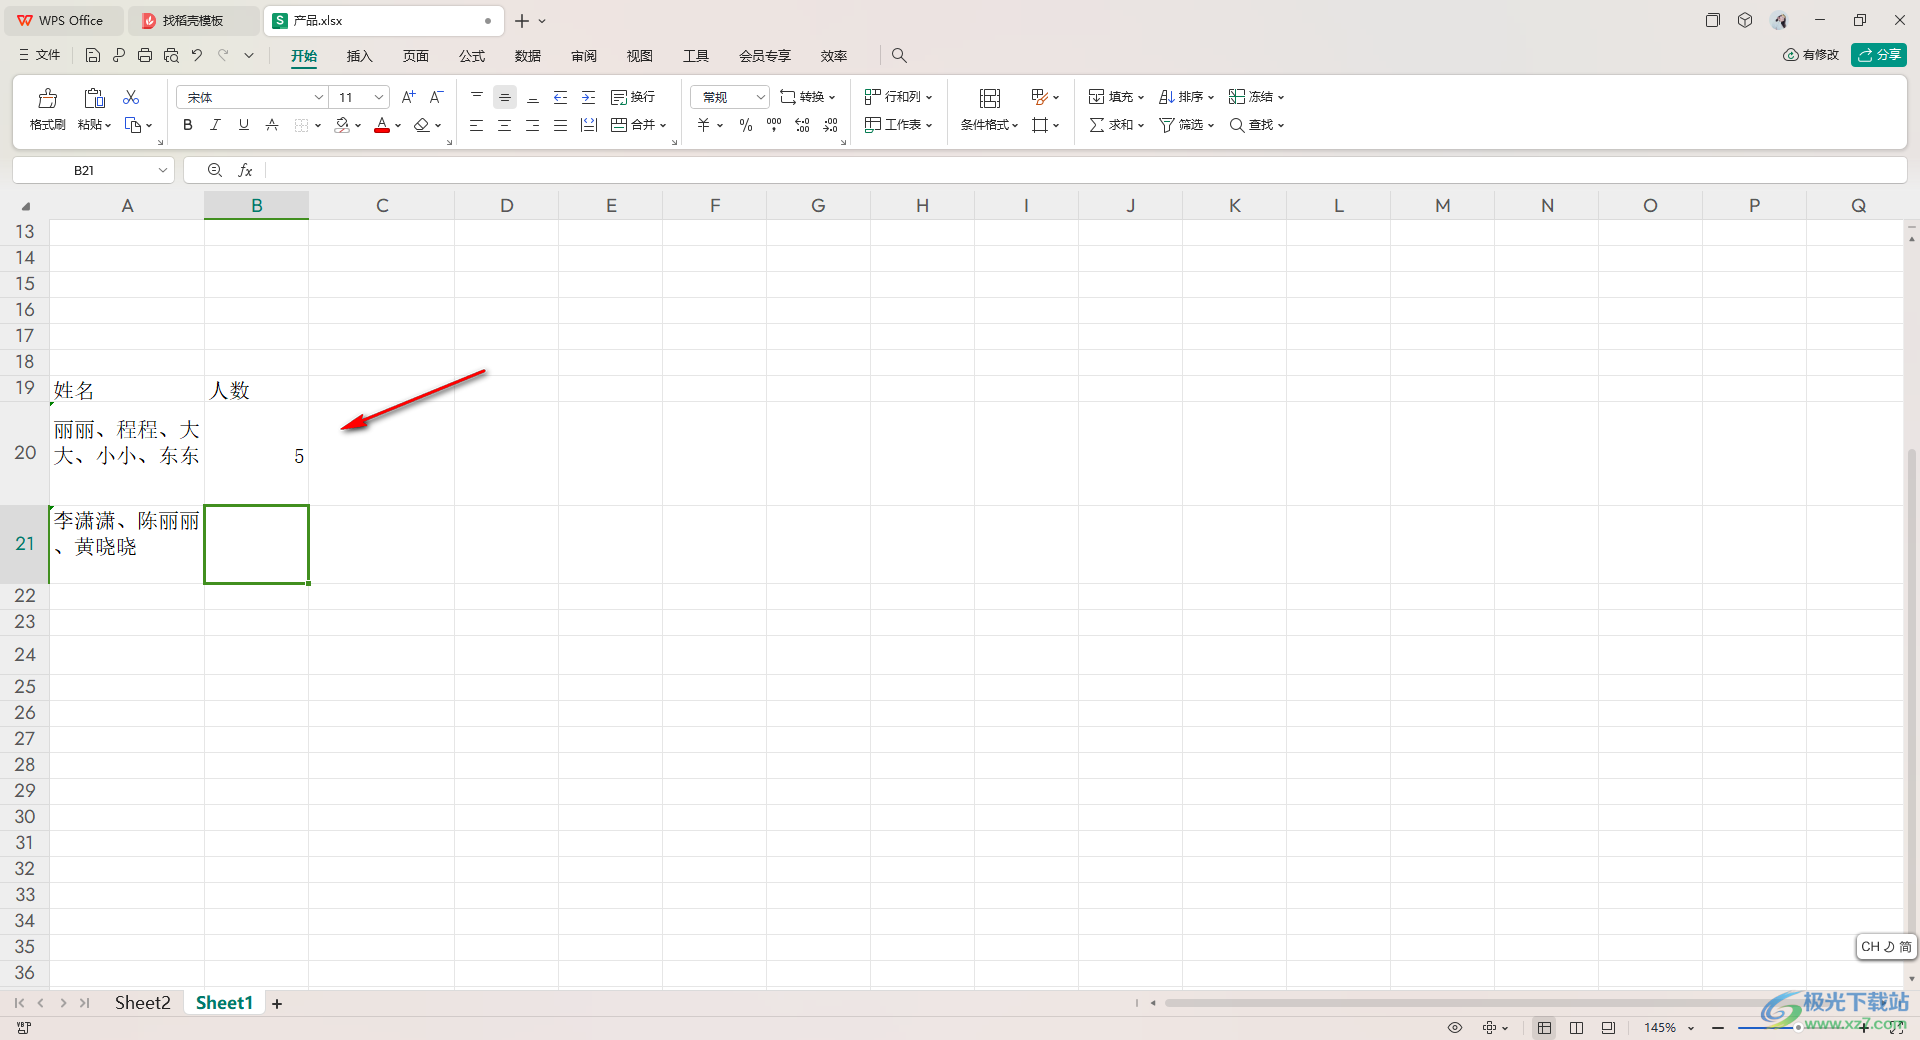Click the Filter (筛选) button

[1186, 125]
